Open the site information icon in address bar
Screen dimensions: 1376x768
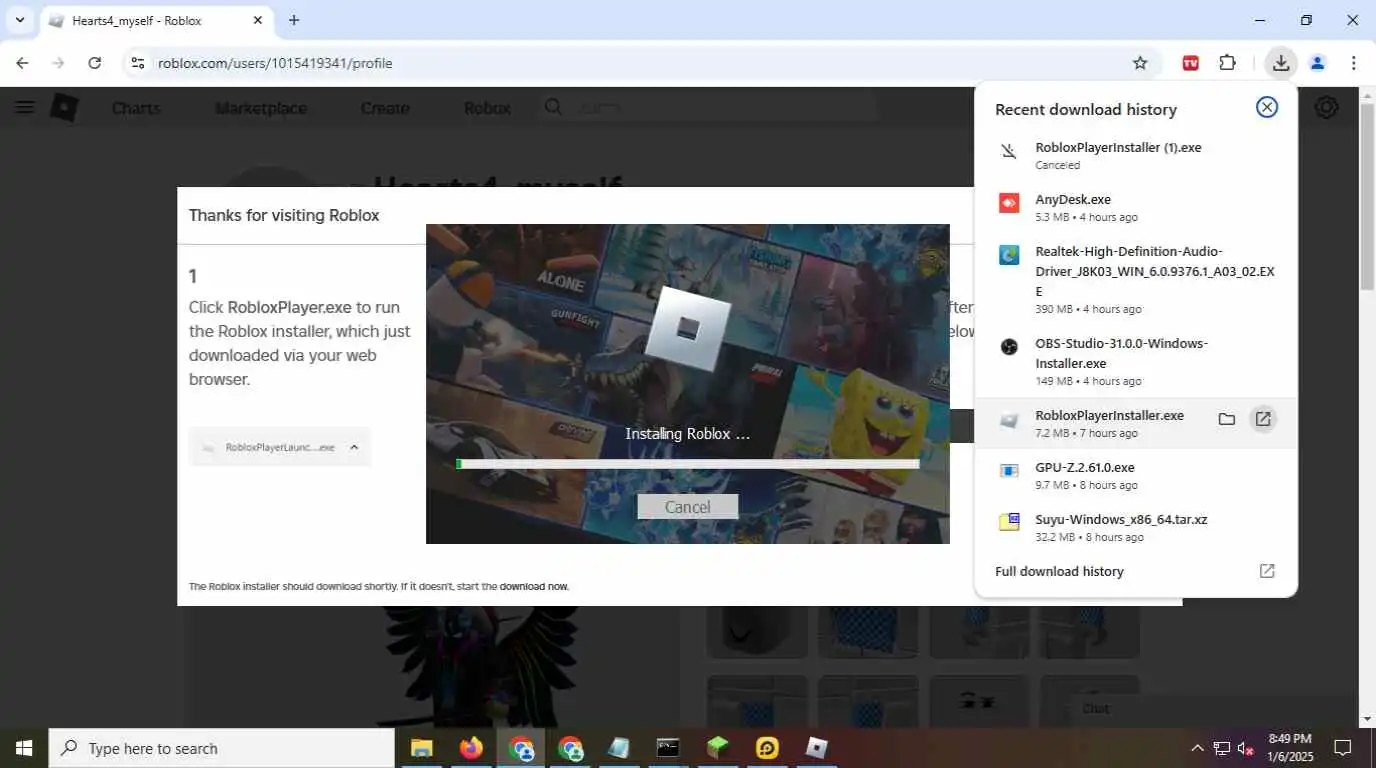click(x=138, y=63)
